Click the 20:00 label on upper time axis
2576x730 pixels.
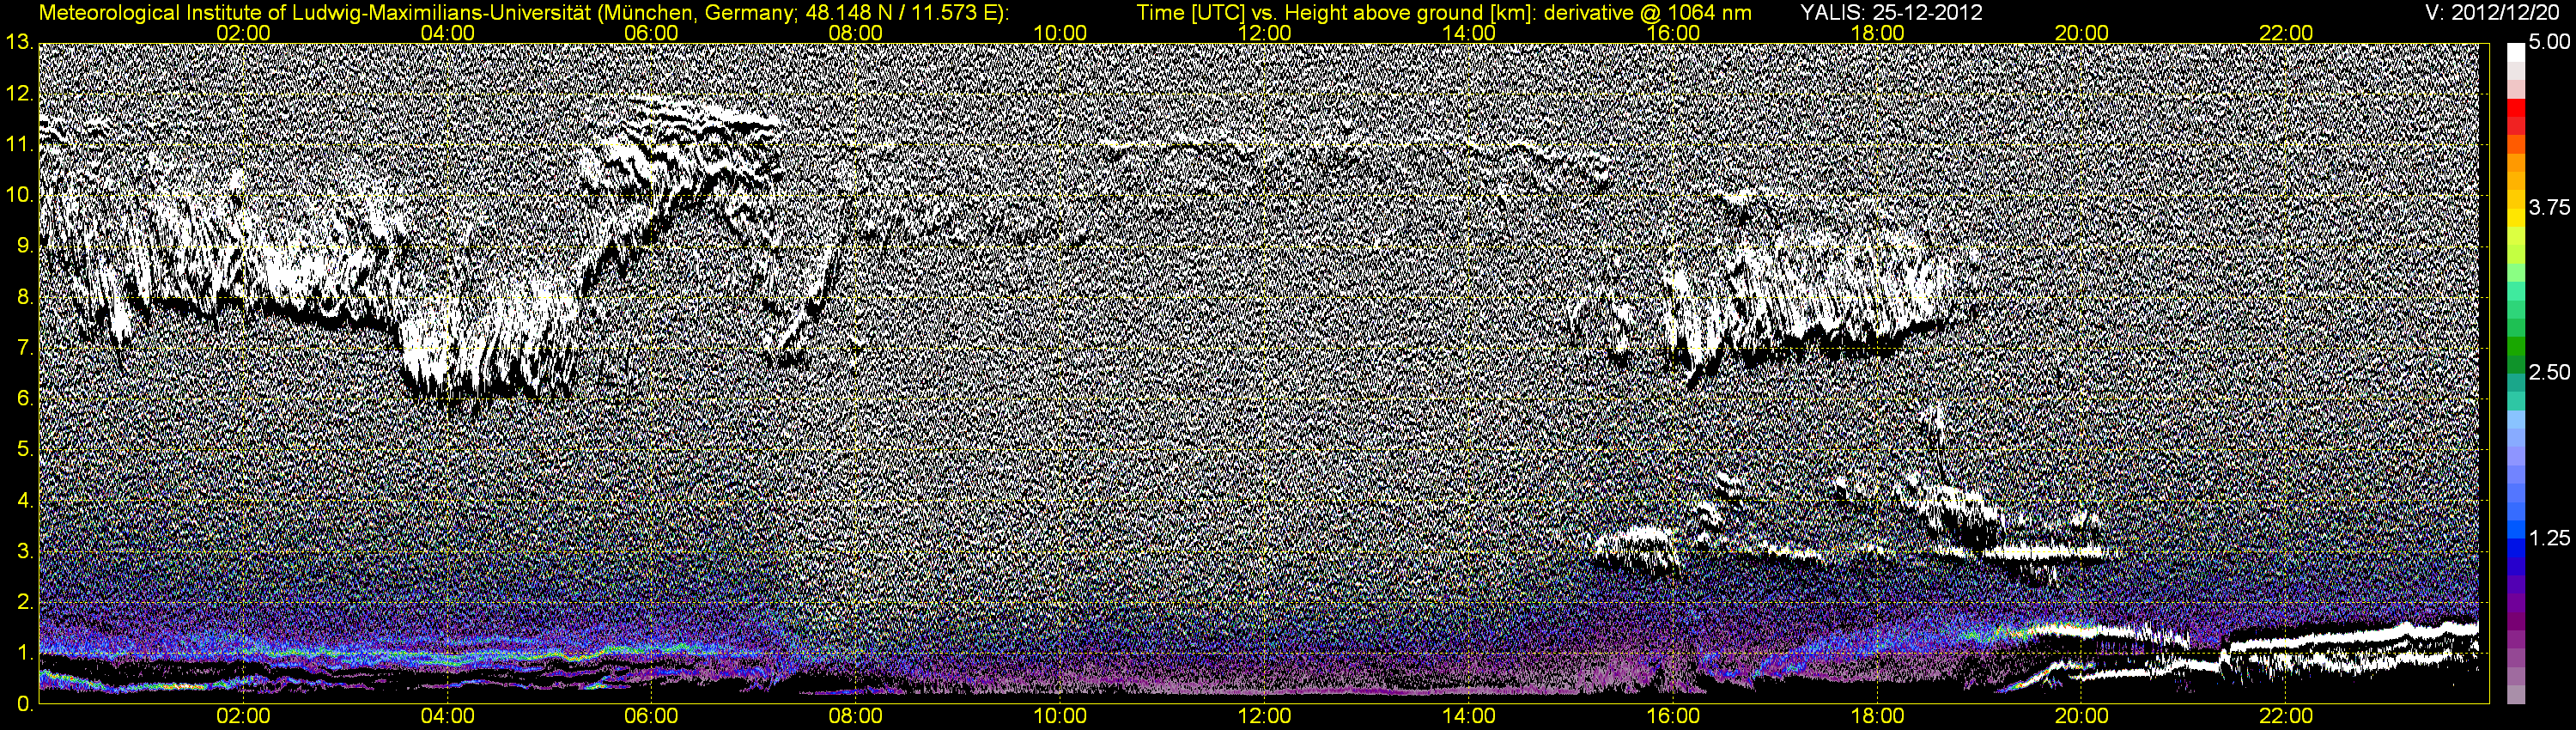2082,33
